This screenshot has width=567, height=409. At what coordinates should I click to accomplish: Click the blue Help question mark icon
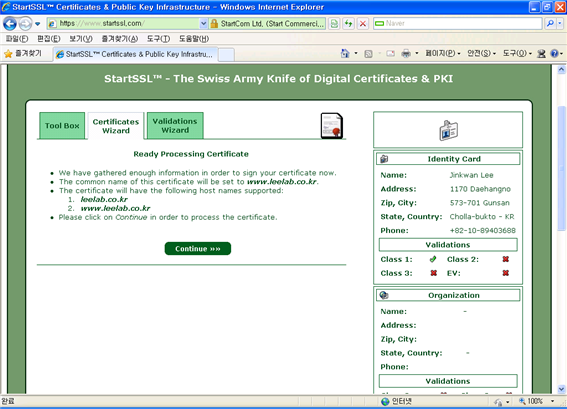pos(554,54)
